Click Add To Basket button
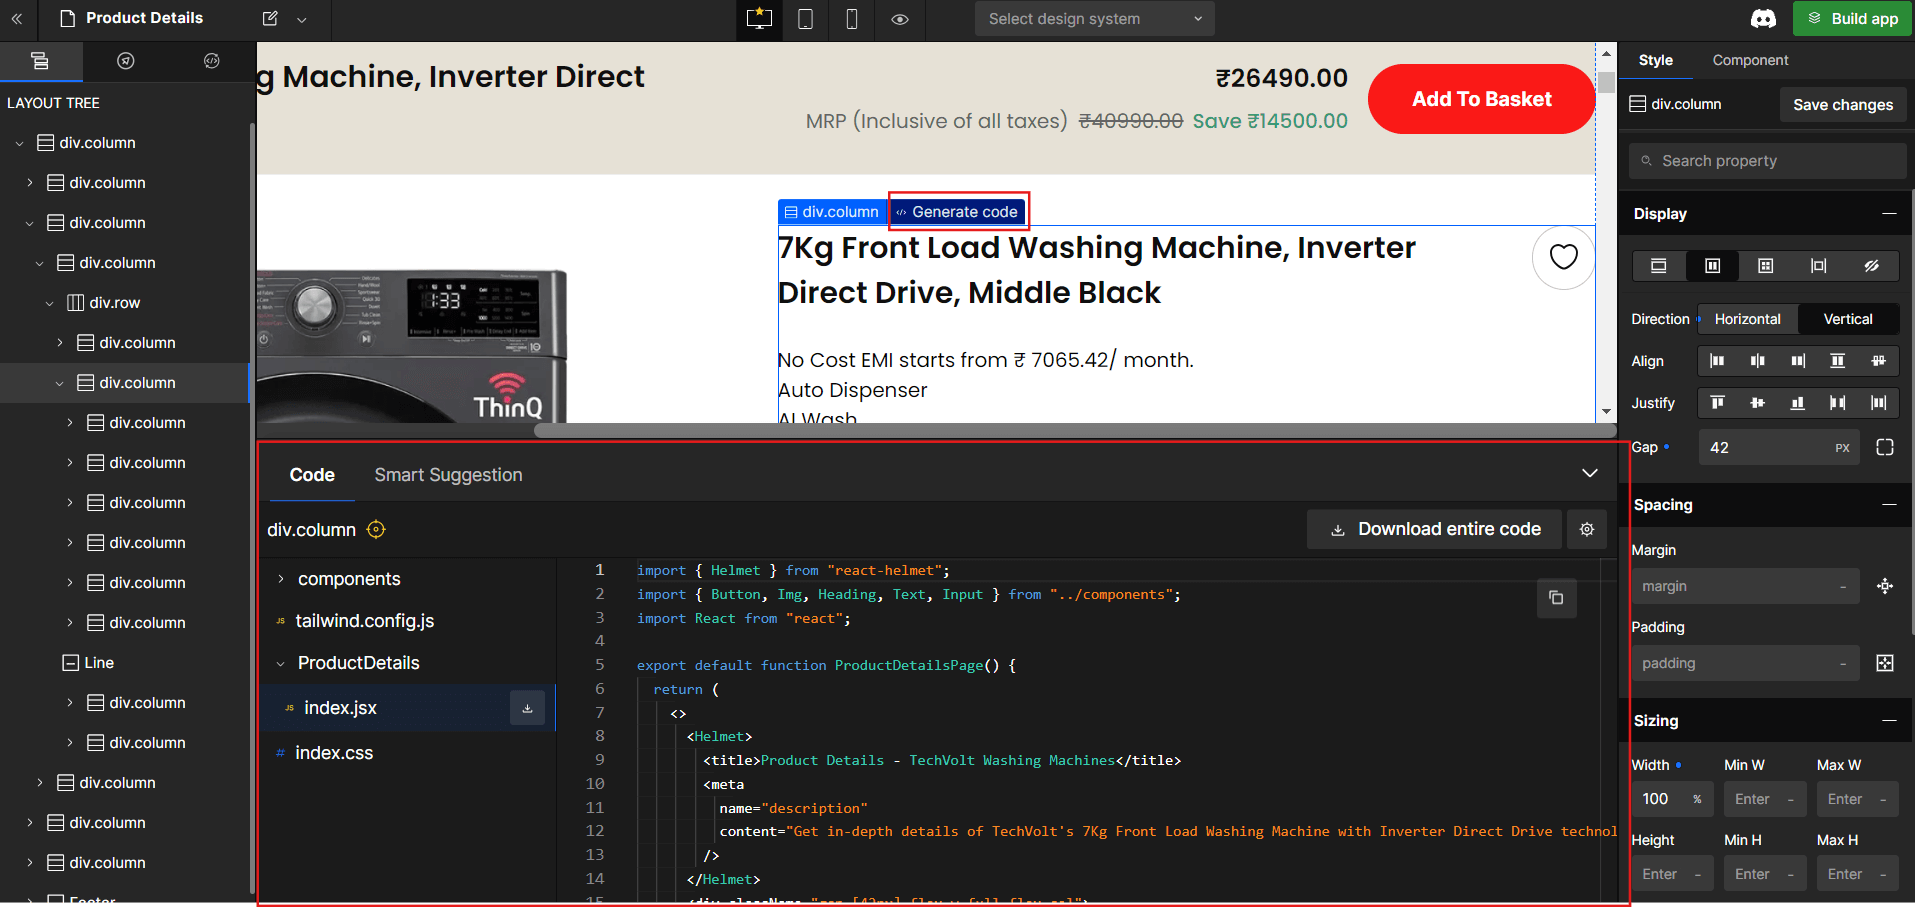1915x907 pixels. [x=1481, y=99]
